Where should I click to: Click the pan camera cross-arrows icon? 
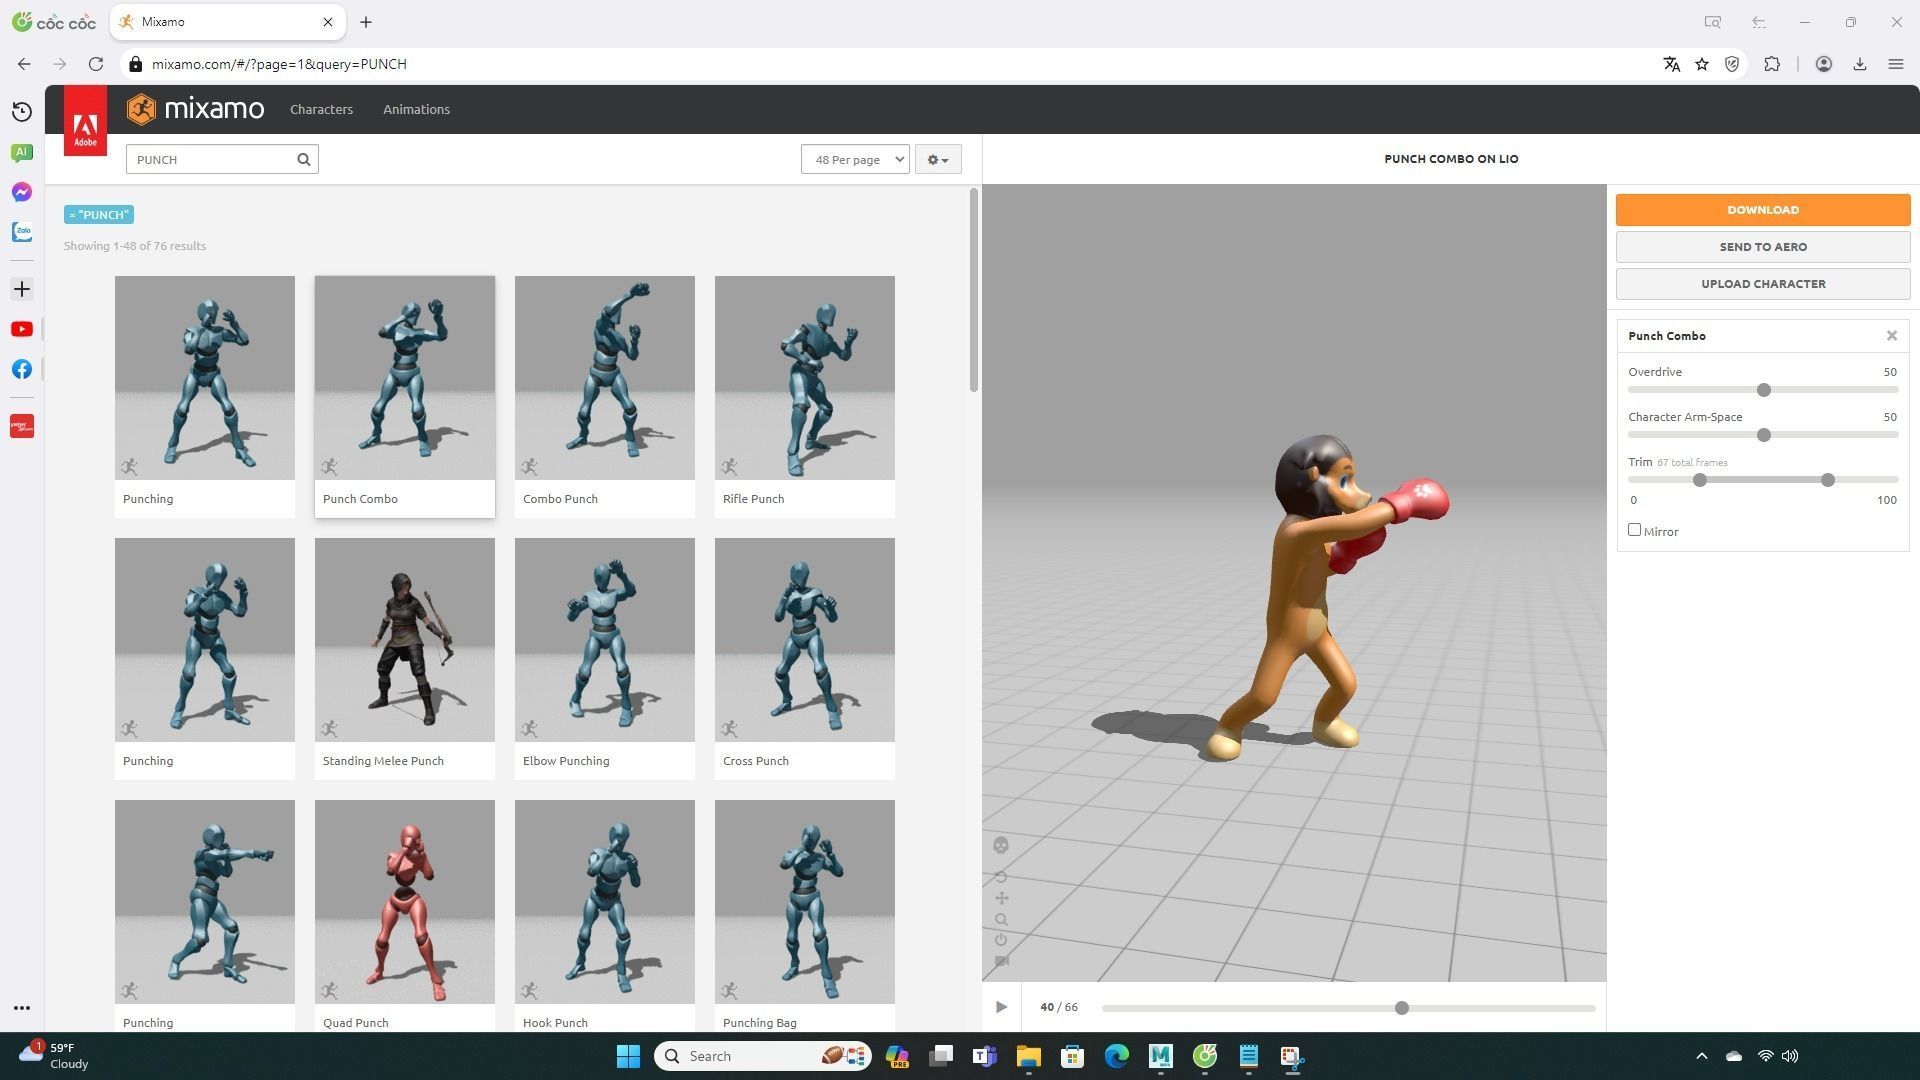[1001, 898]
